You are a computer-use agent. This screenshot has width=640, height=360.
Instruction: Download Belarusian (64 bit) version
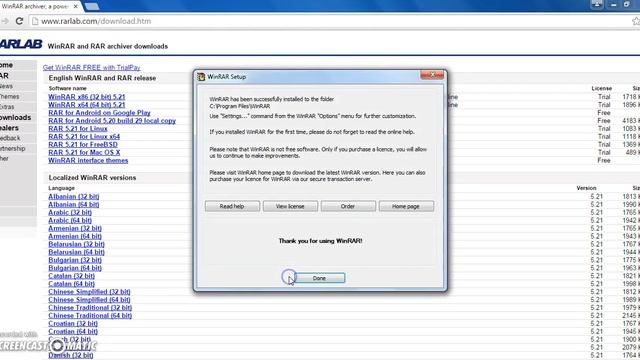tap(76, 252)
